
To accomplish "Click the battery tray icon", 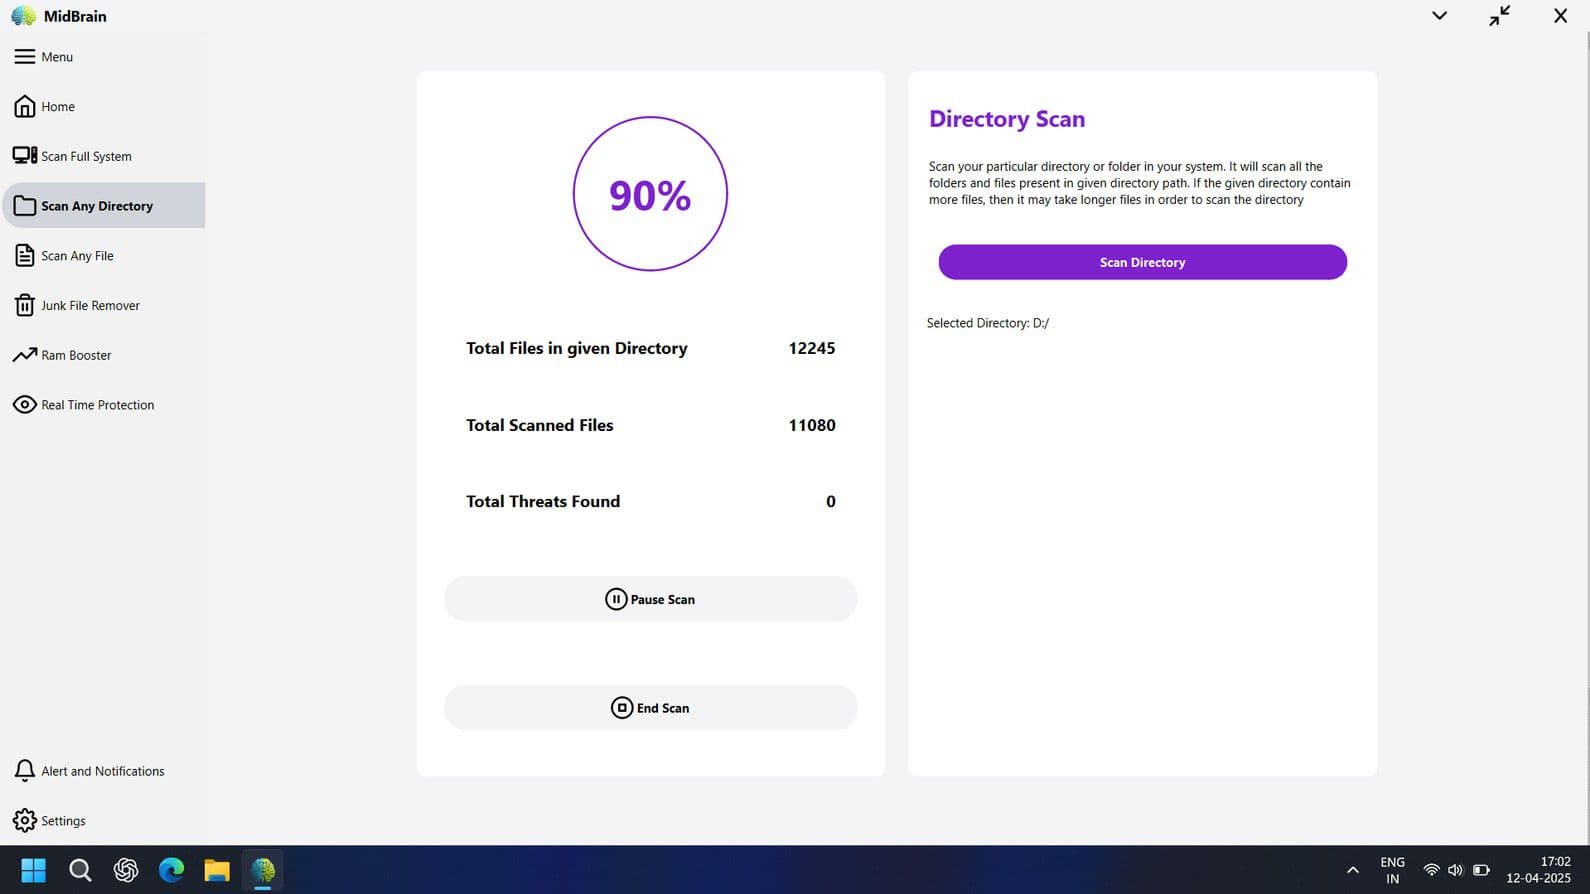I will [x=1481, y=870].
